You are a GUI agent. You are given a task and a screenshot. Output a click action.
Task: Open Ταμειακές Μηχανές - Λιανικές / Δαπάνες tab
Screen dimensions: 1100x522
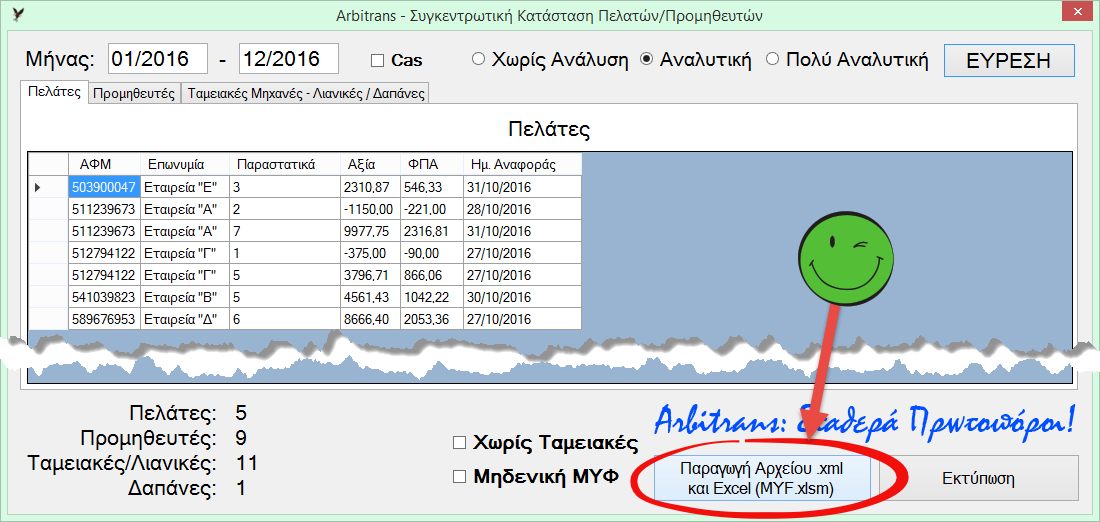pos(304,94)
